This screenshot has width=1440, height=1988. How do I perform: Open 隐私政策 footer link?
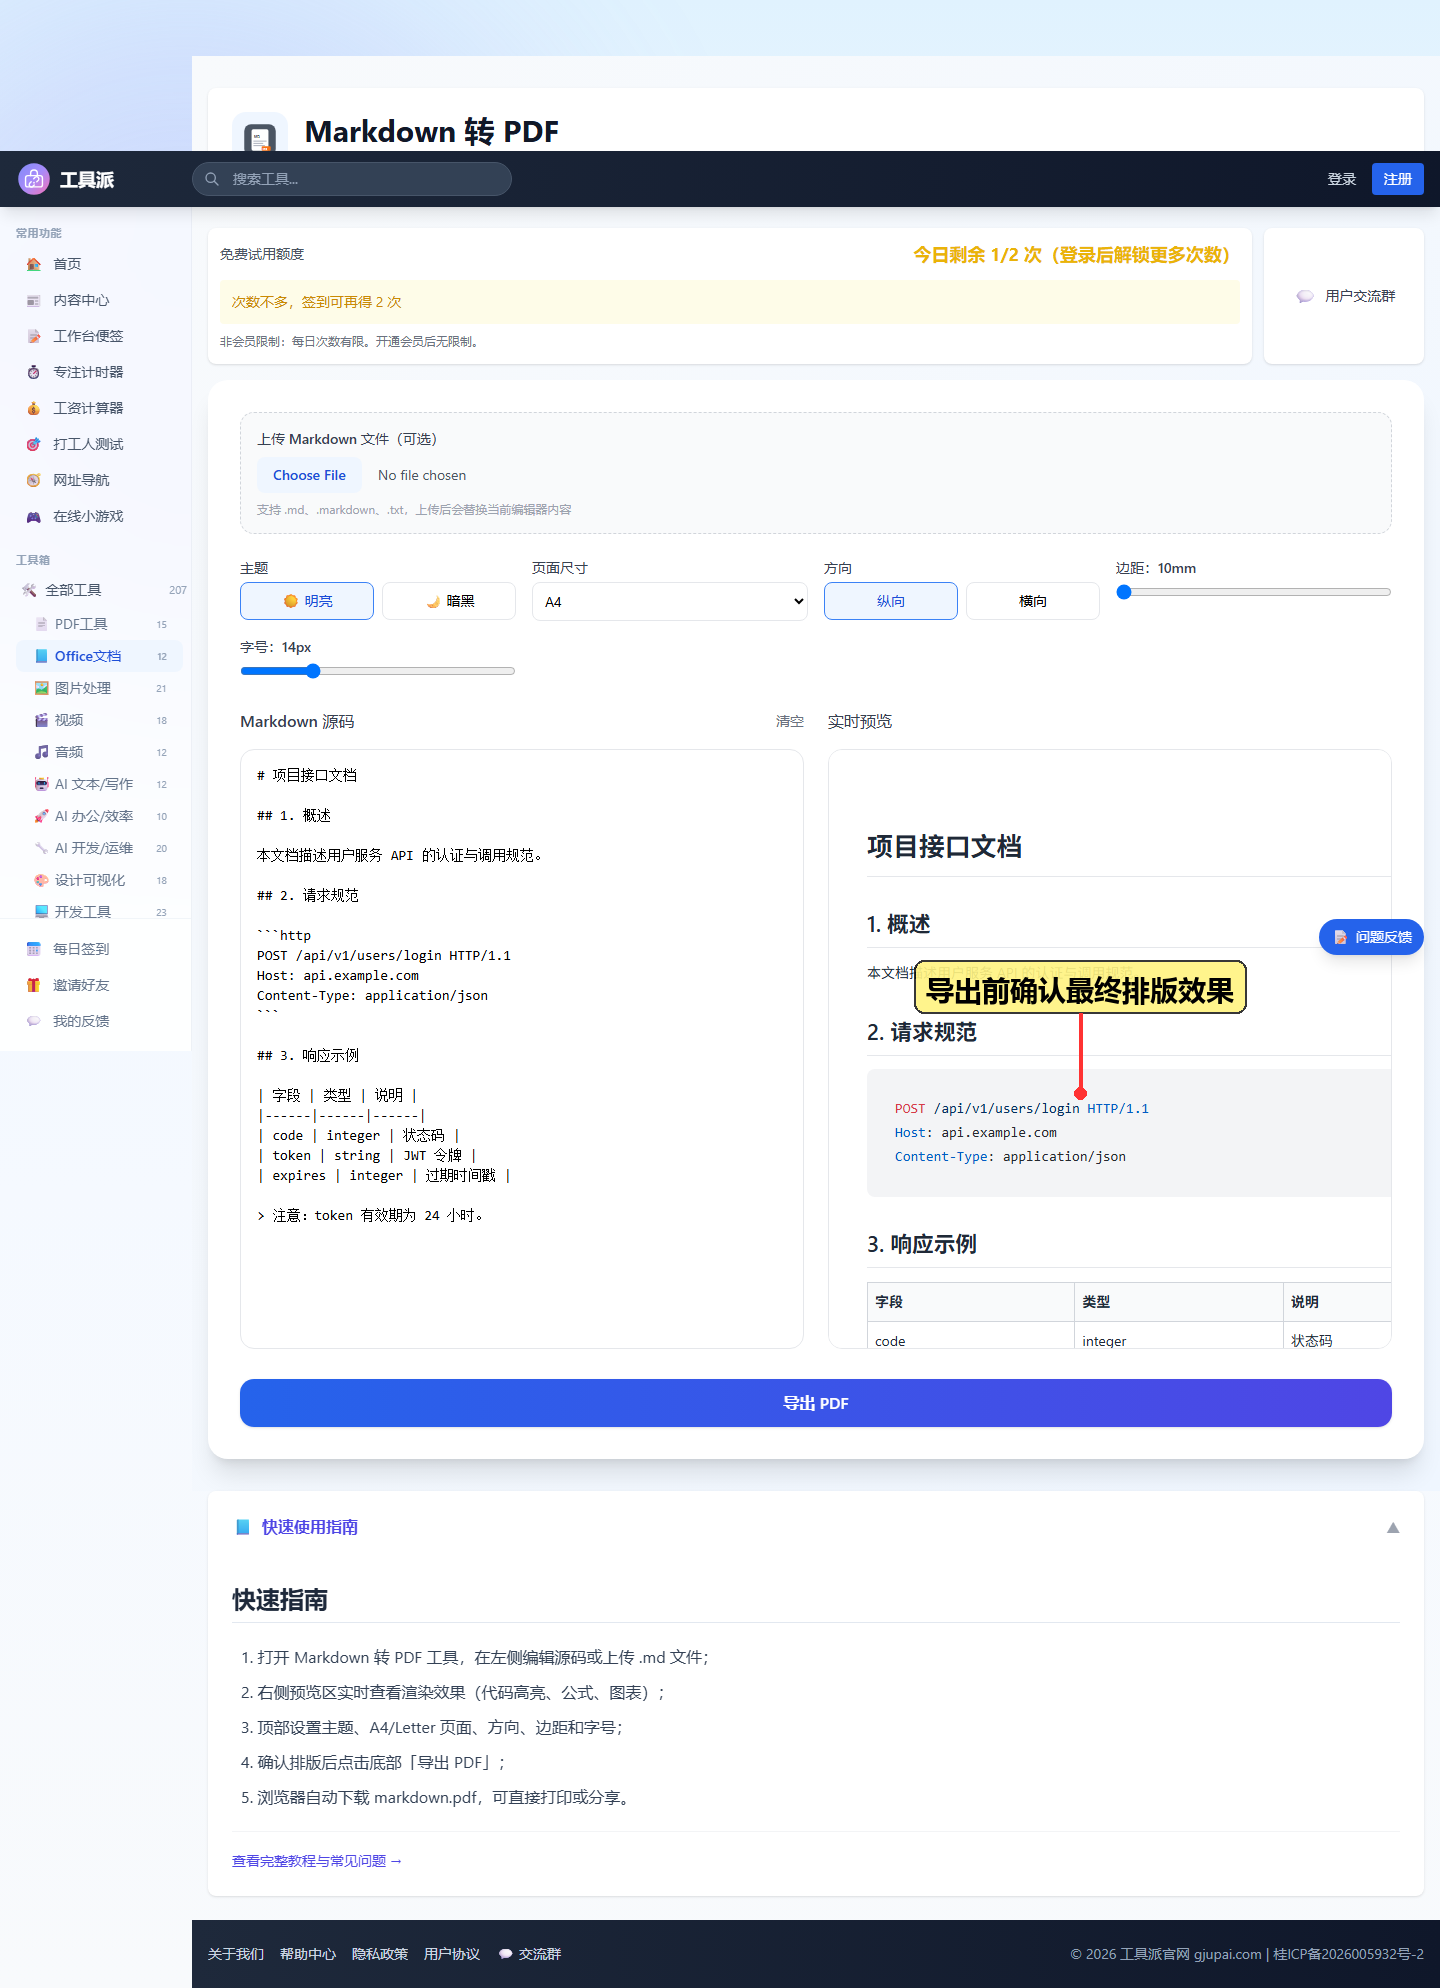pyautogui.click(x=380, y=1954)
